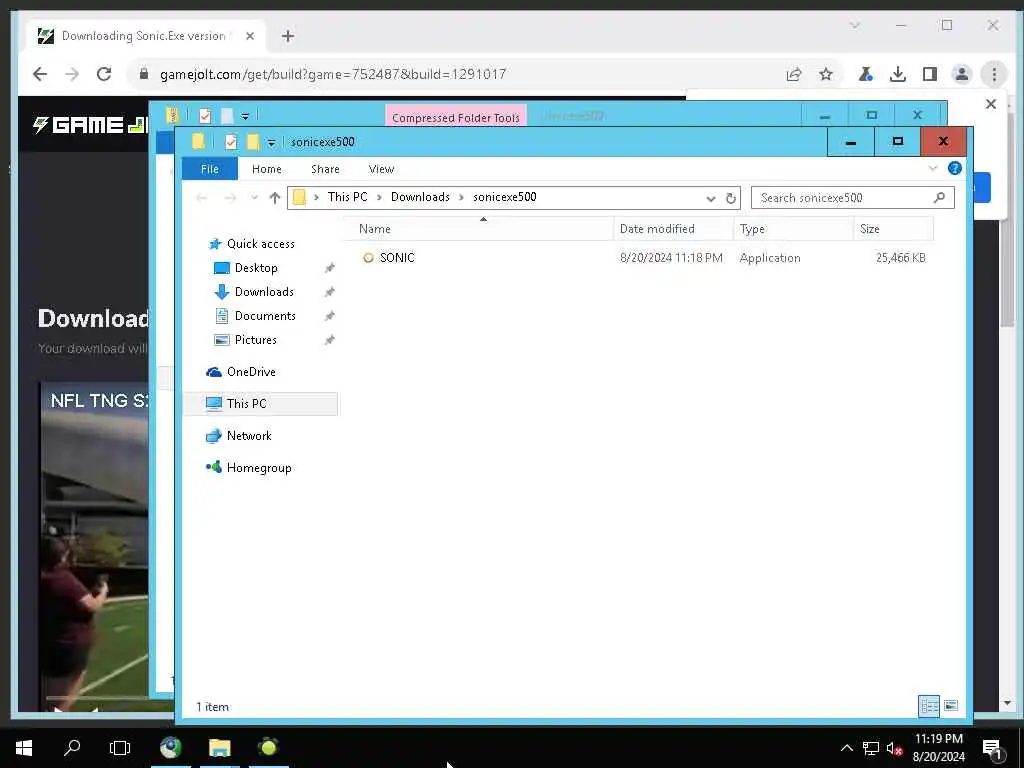Open the Share ribbon tab
This screenshot has width=1024, height=768.
click(325, 168)
